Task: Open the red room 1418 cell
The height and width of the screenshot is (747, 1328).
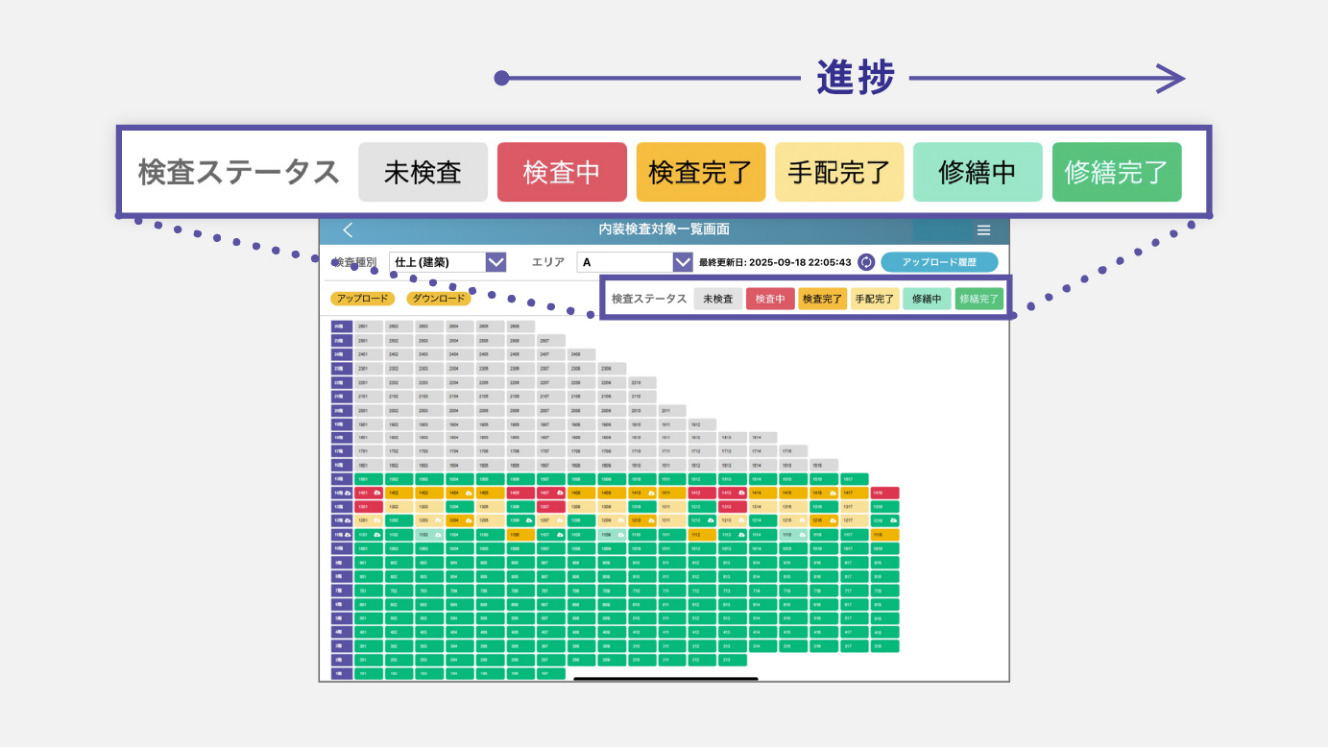Action: [x=884, y=493]
